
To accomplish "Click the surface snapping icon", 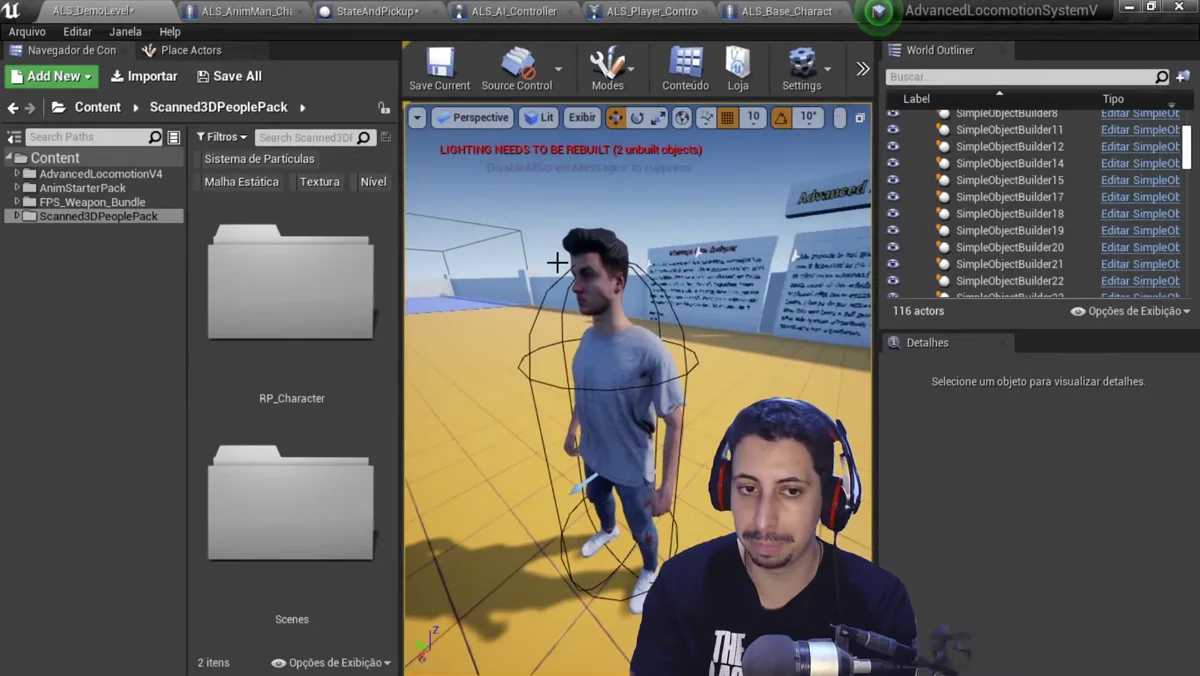I will (x=706, y=118).
